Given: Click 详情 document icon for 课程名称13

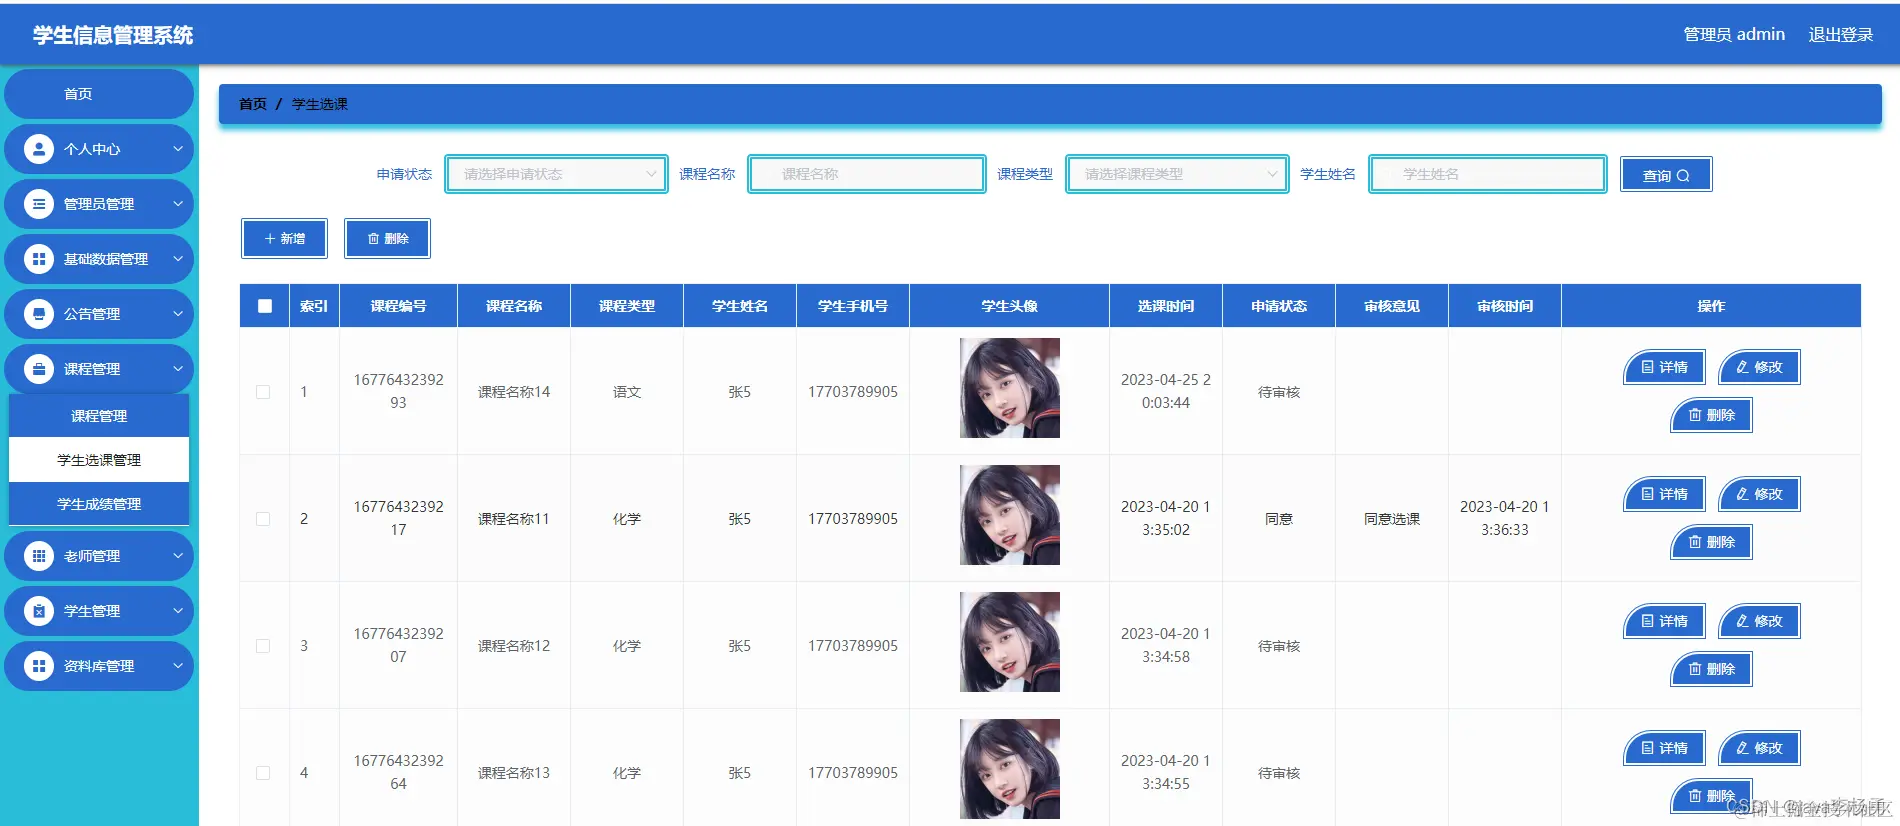Looking at the screenshot, I should 1648,748.
